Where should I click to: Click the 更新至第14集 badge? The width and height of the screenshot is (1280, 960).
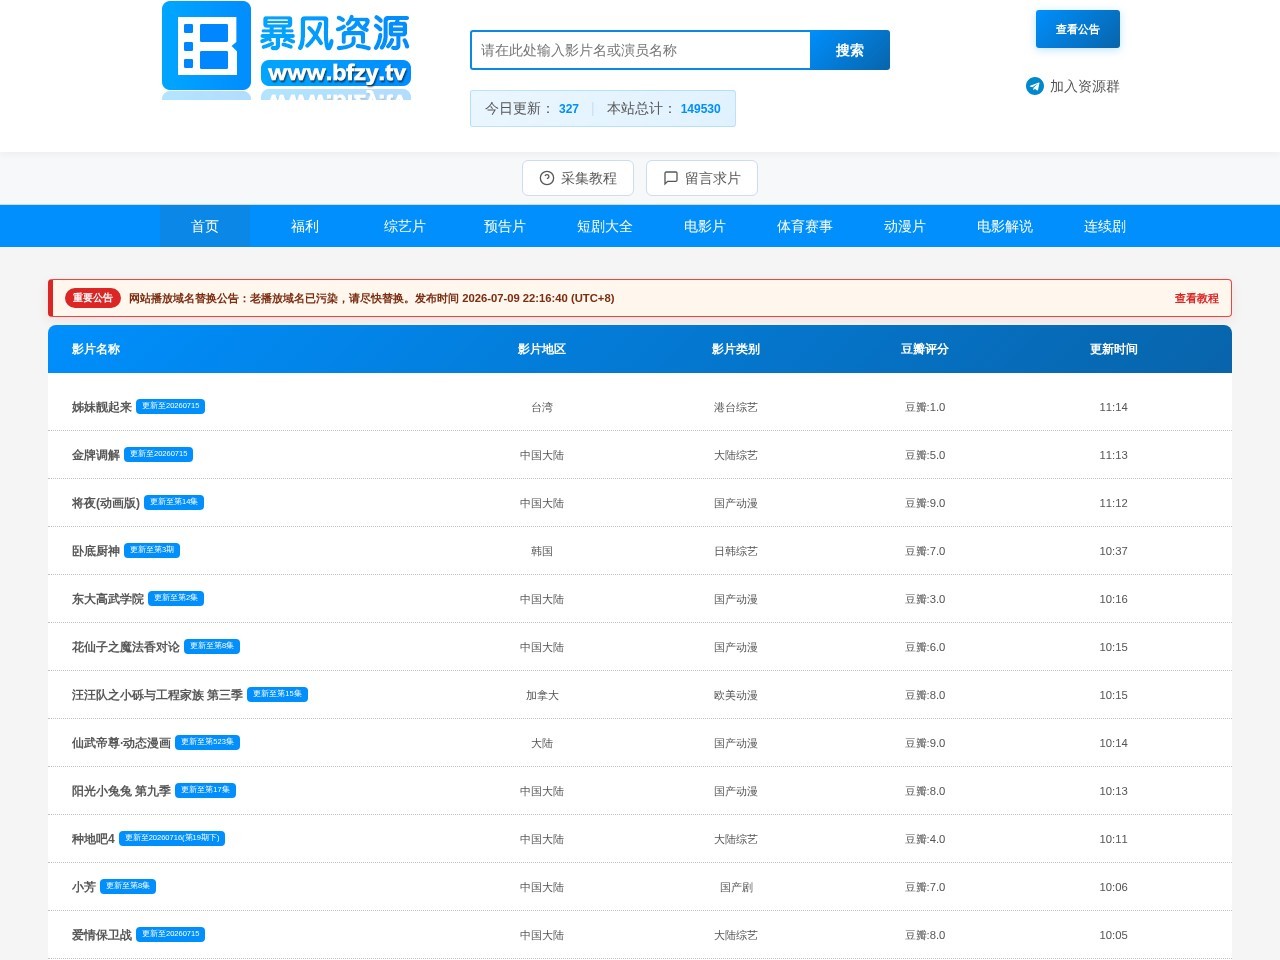coord(174,502)
